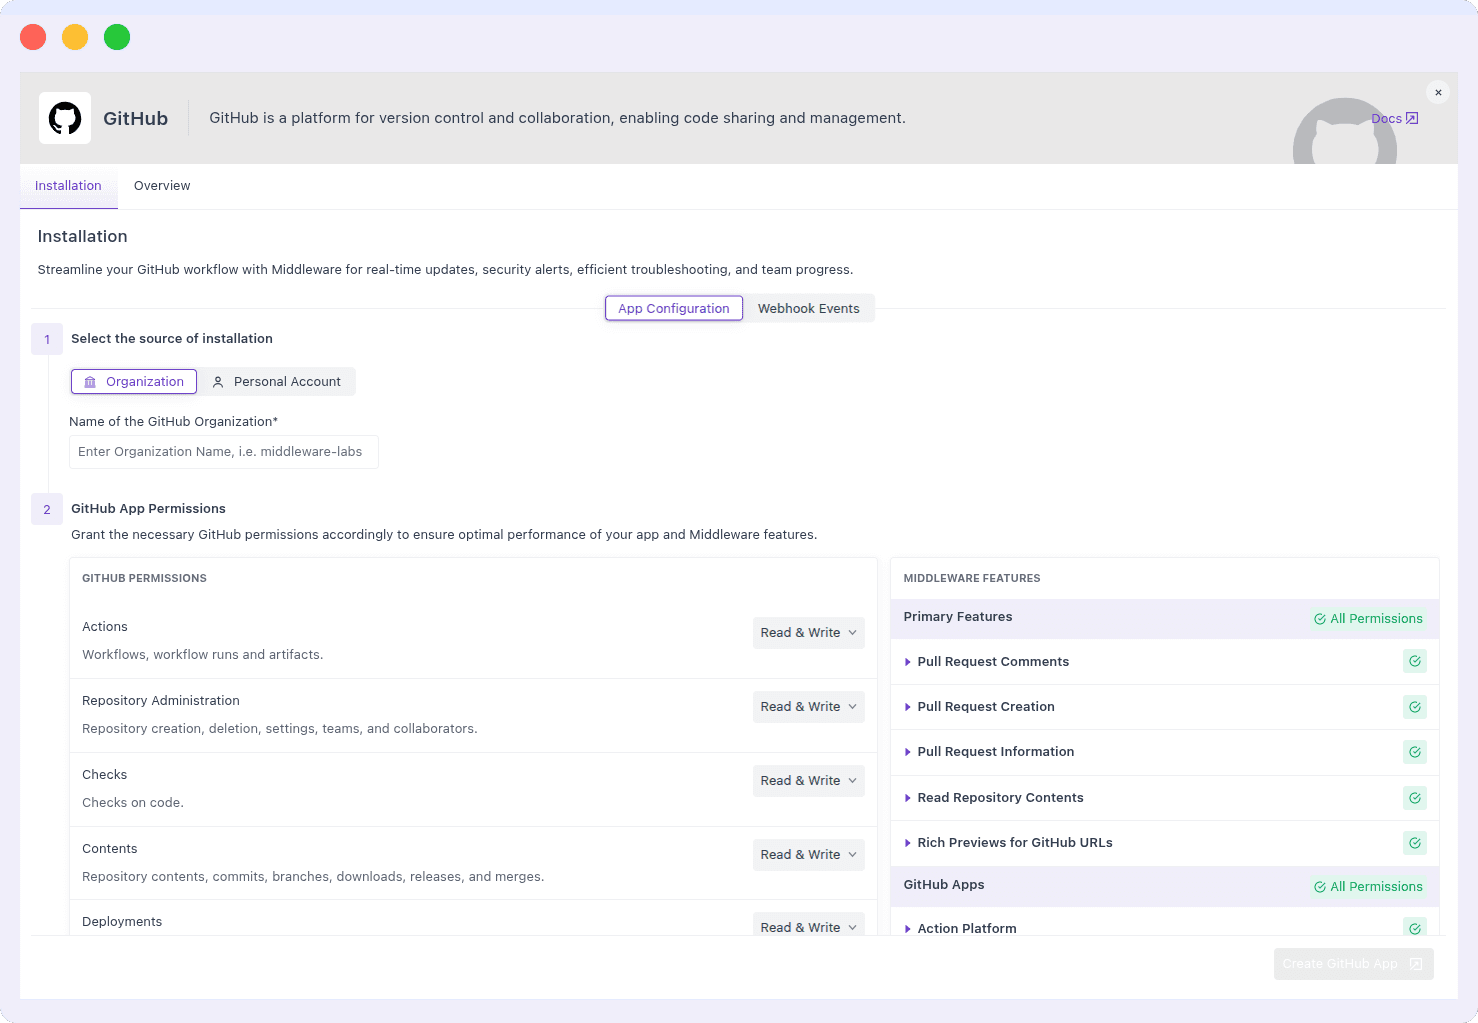
Task: Click the green check beside Read Repository Contents
Action: [x=1414, y=797]
